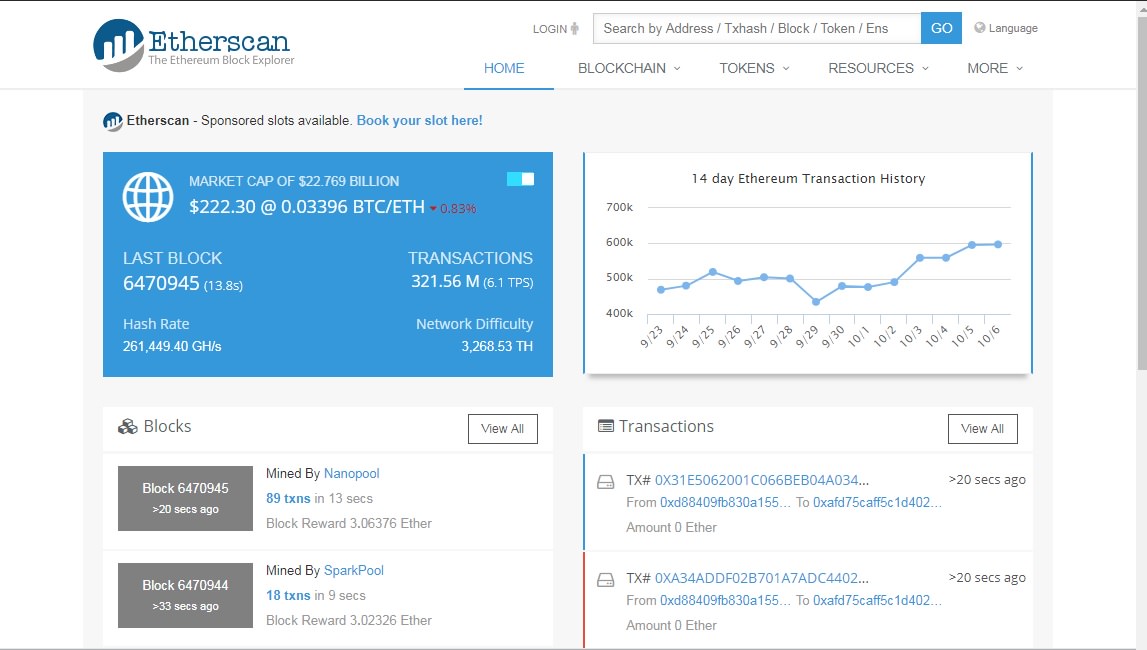Open From address in first transaction

(x=725, y=502)
